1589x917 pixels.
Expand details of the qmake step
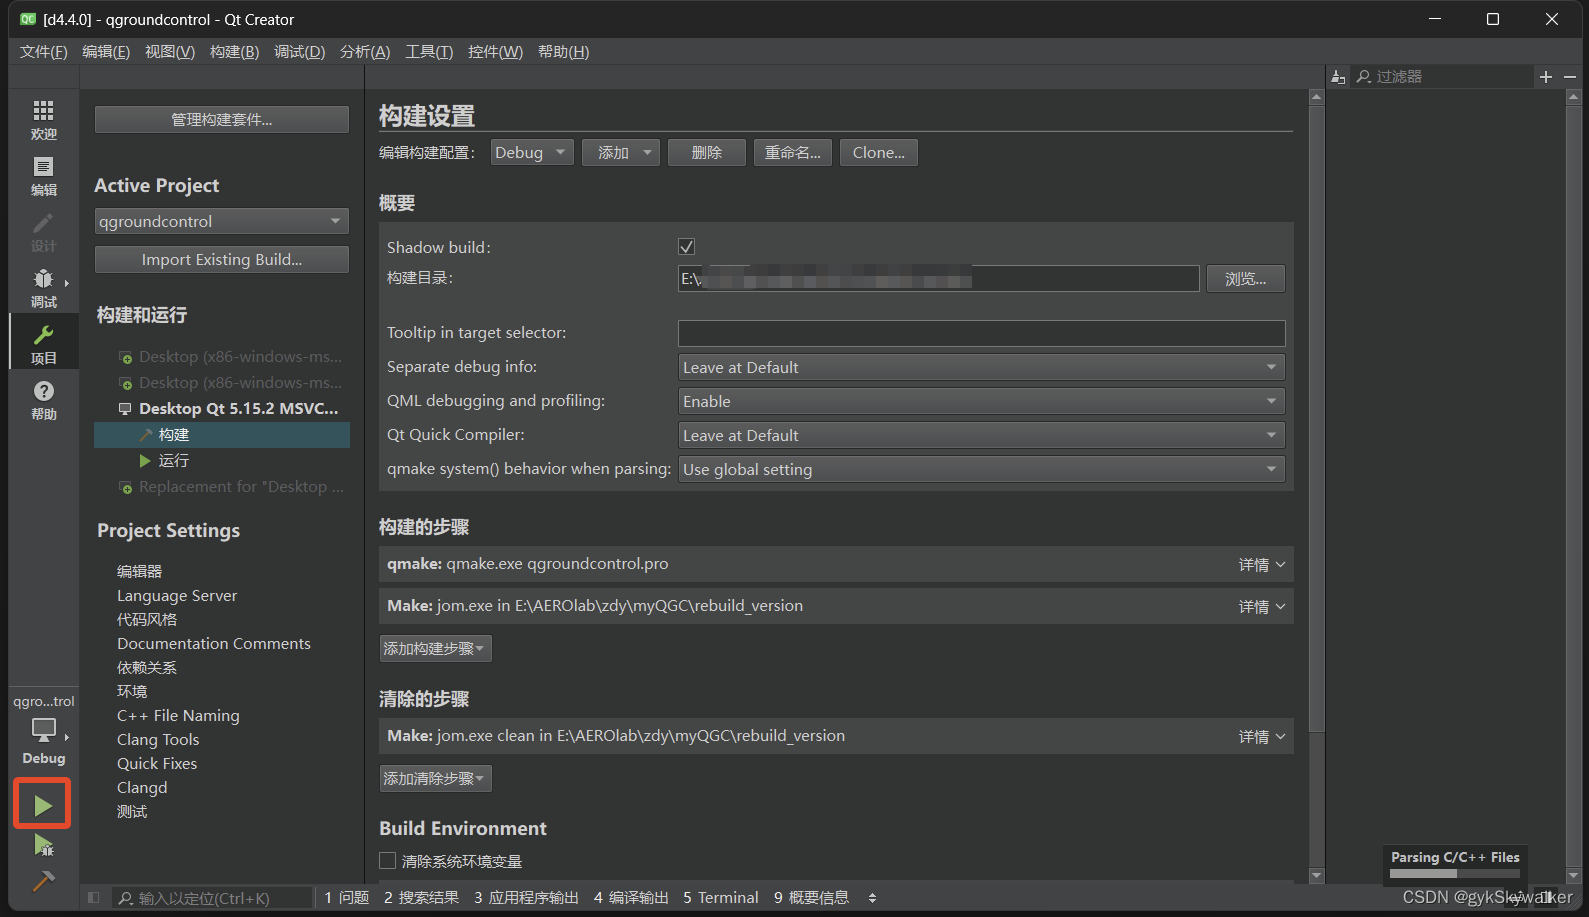pyautogui.click(x=1262, y=565)
